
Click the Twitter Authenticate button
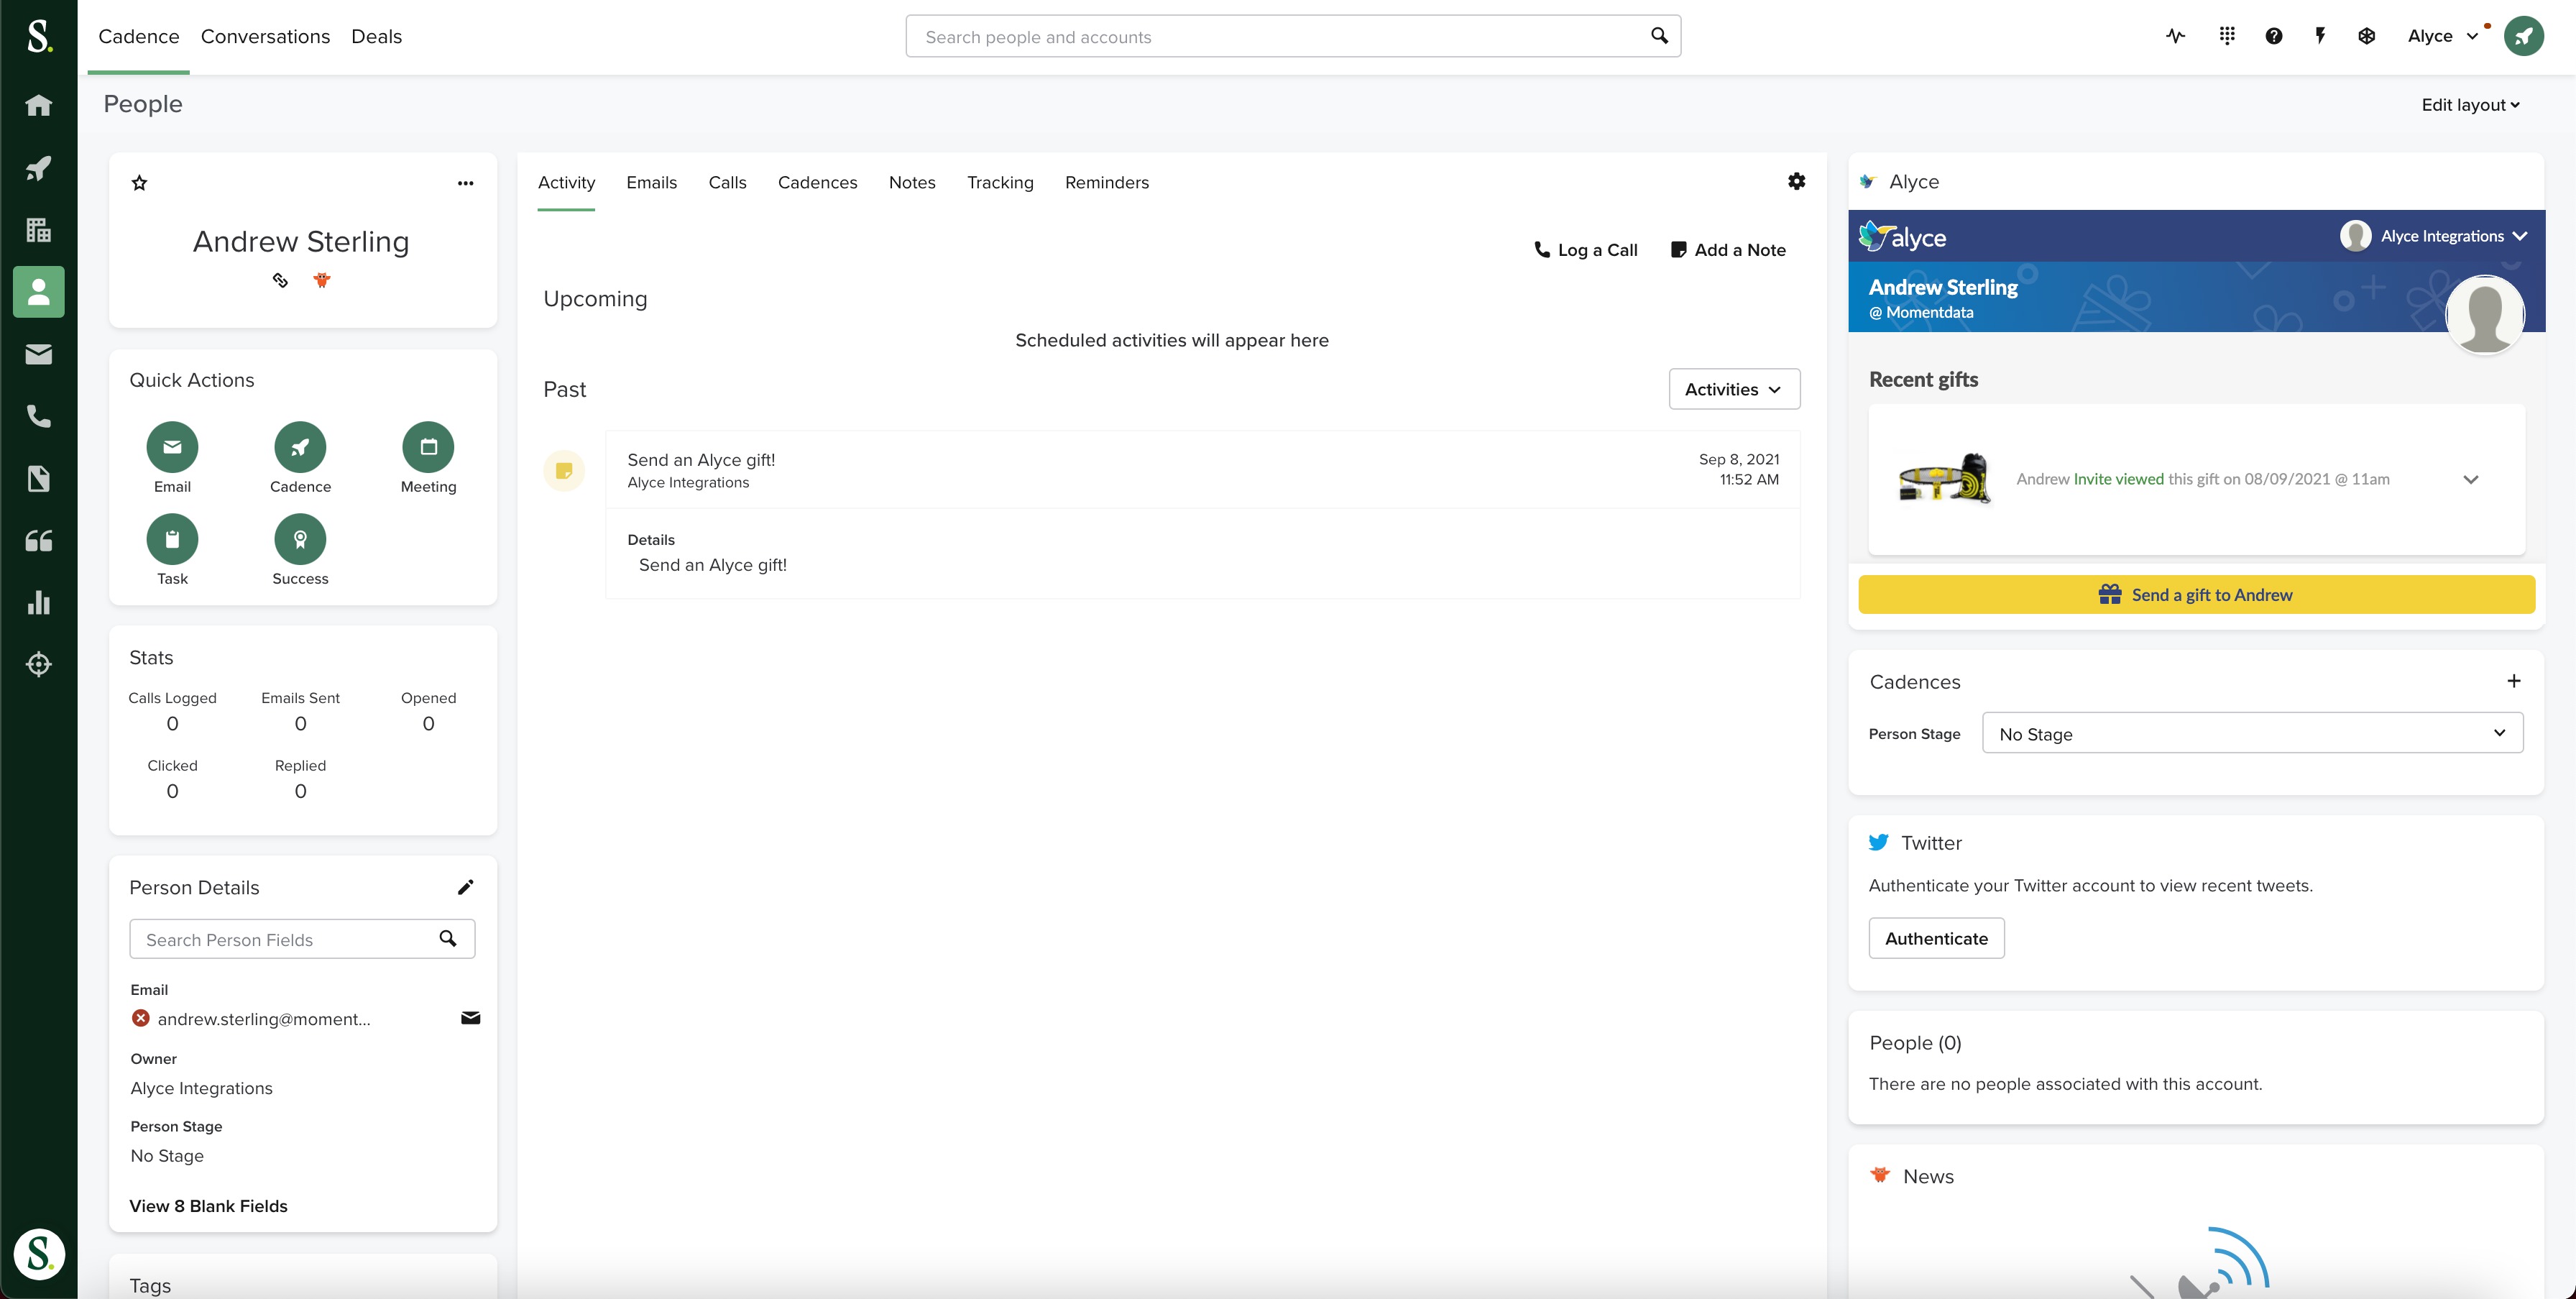click(1935, 938)
